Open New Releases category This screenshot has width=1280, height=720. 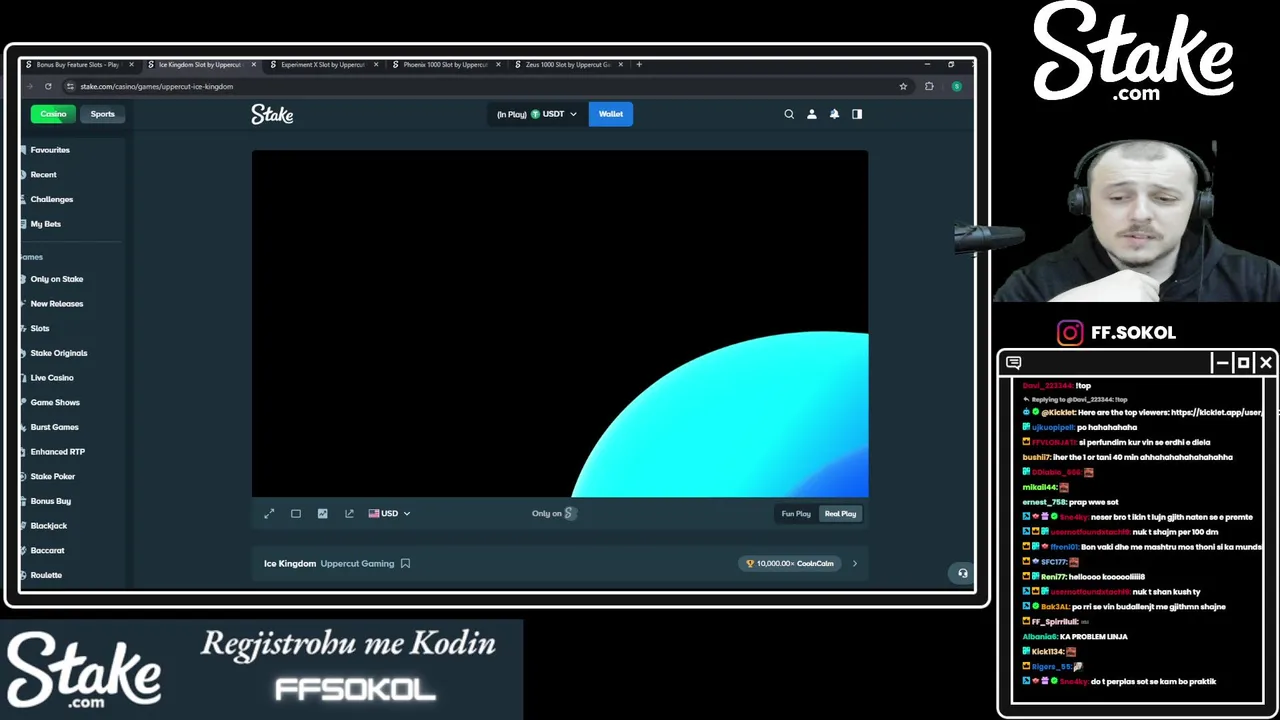pyautogui.click(x=56, y=304)
